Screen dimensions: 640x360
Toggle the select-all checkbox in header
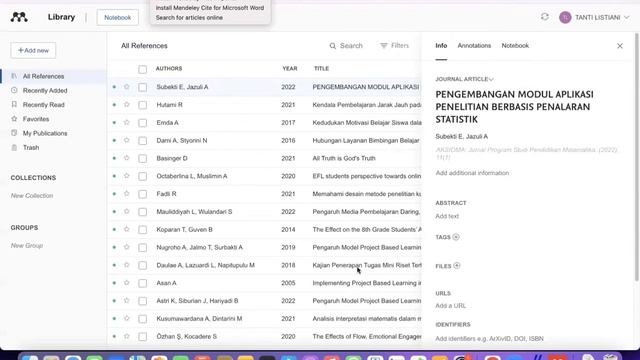point(142,69)
